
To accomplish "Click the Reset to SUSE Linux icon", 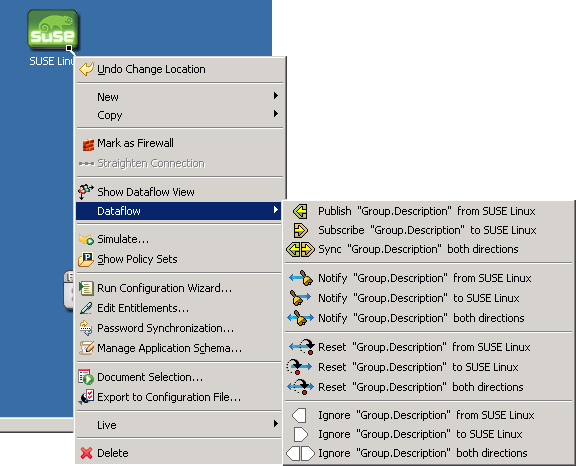I will pyautogui.click(x=299, y=367).
